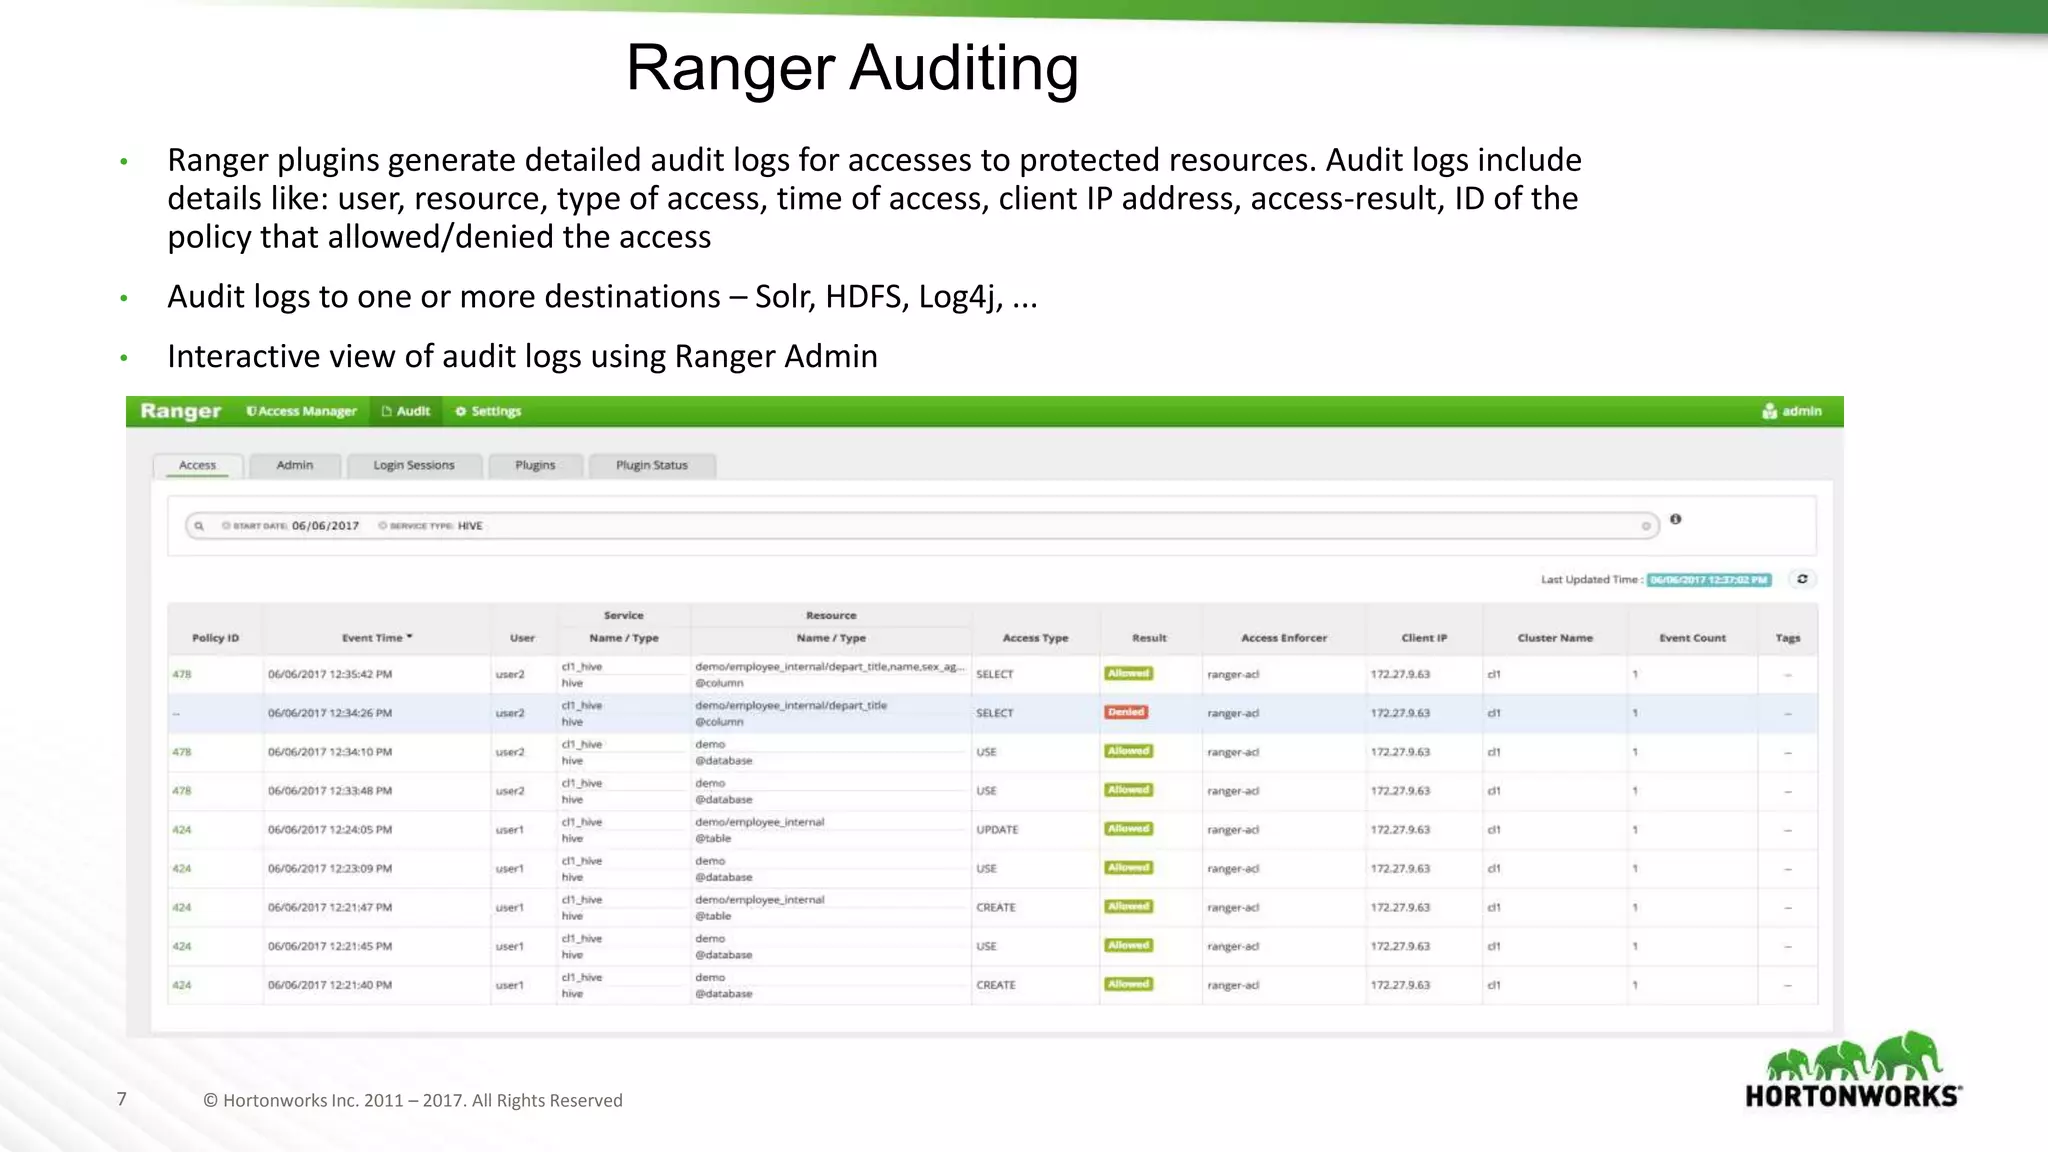
Task: Refresh the audit log list
Action: 1802,579
